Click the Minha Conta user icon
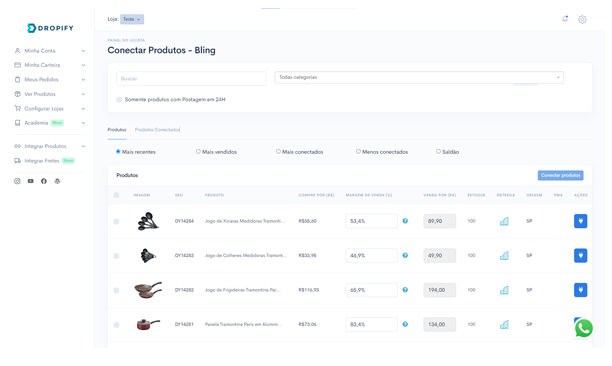 17,51
